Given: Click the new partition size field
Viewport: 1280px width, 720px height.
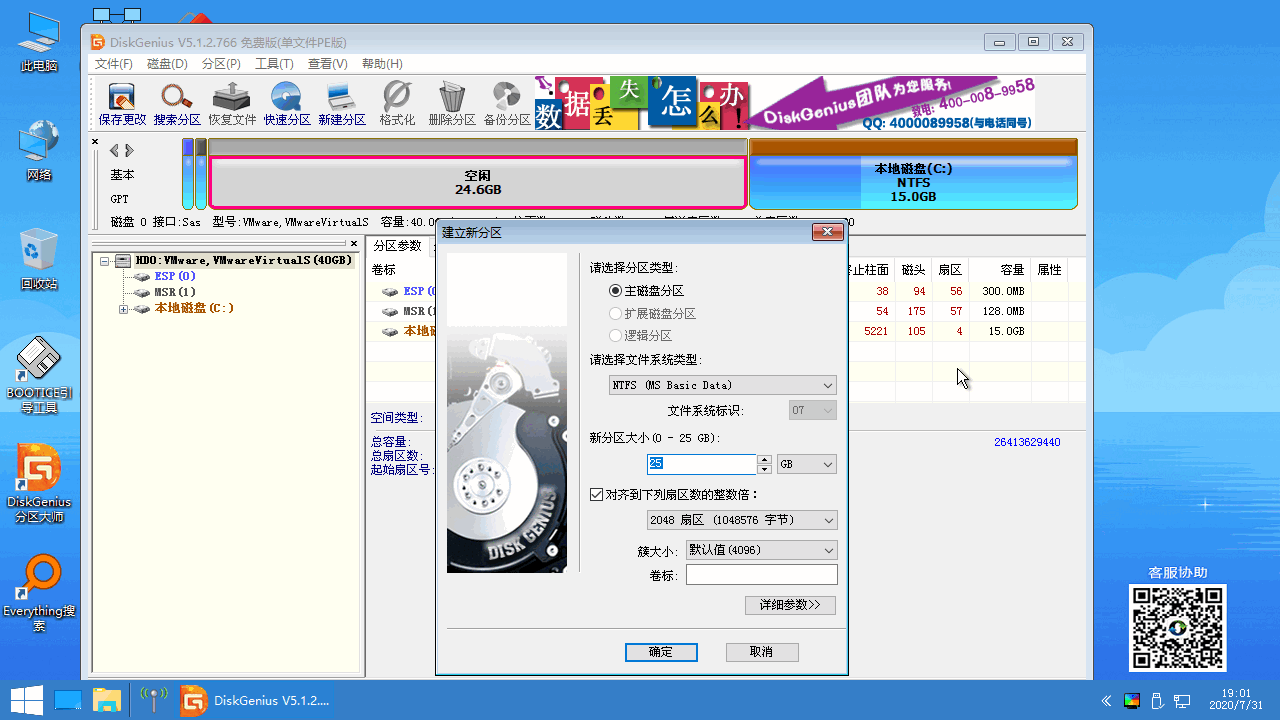Looking at the screenshot, I should pos(701,464).
